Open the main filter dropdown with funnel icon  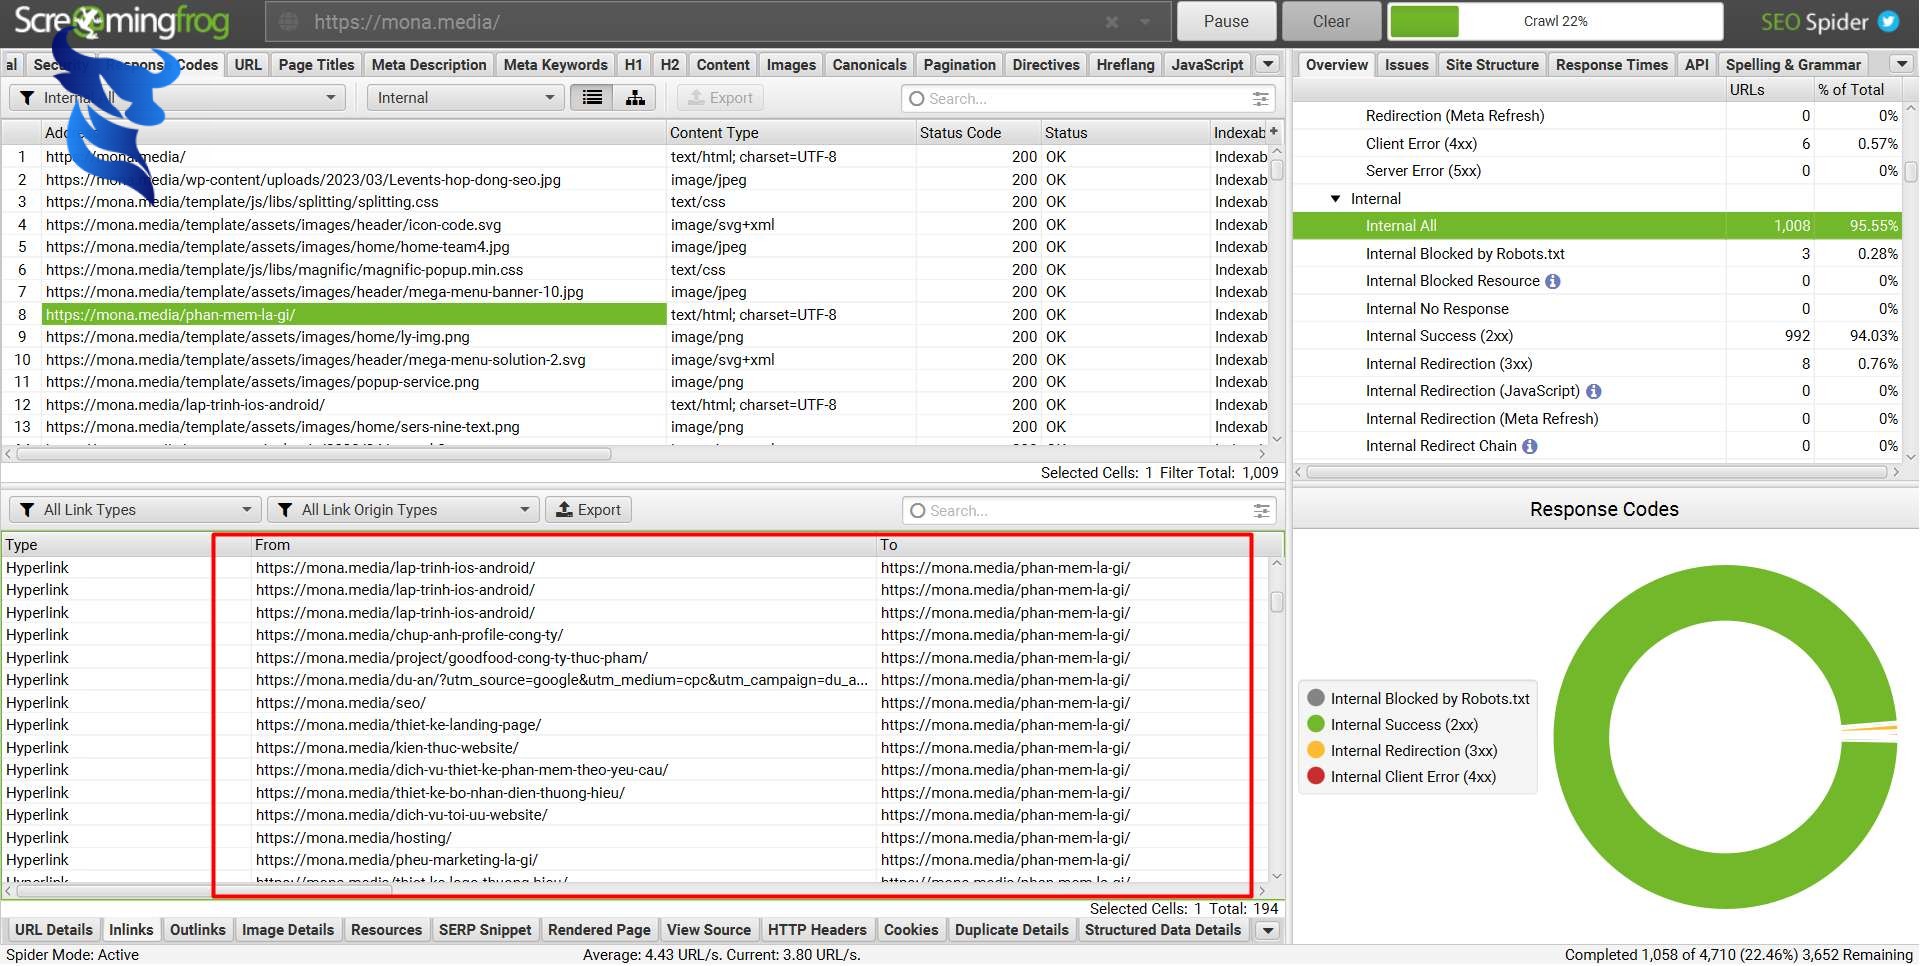tap(178, 98)
